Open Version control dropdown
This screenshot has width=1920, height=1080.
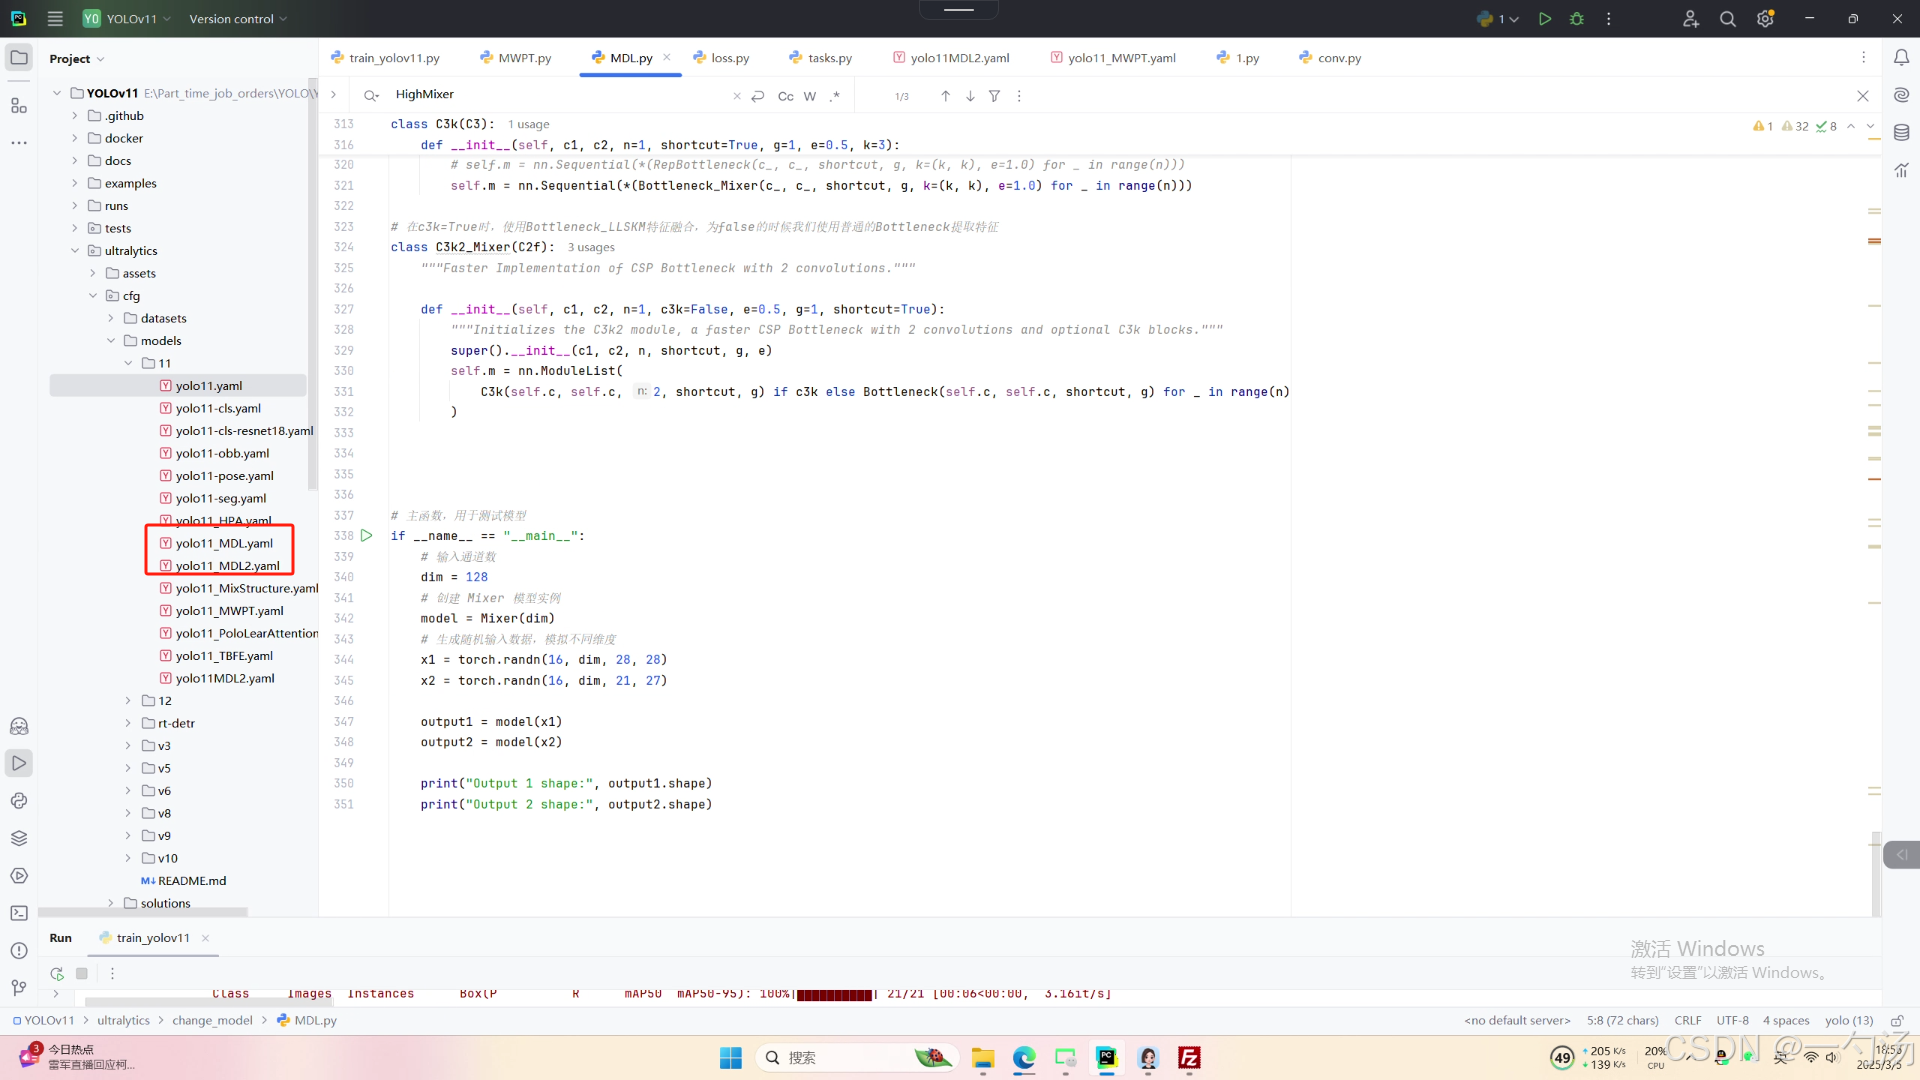[x=238, y=19]
